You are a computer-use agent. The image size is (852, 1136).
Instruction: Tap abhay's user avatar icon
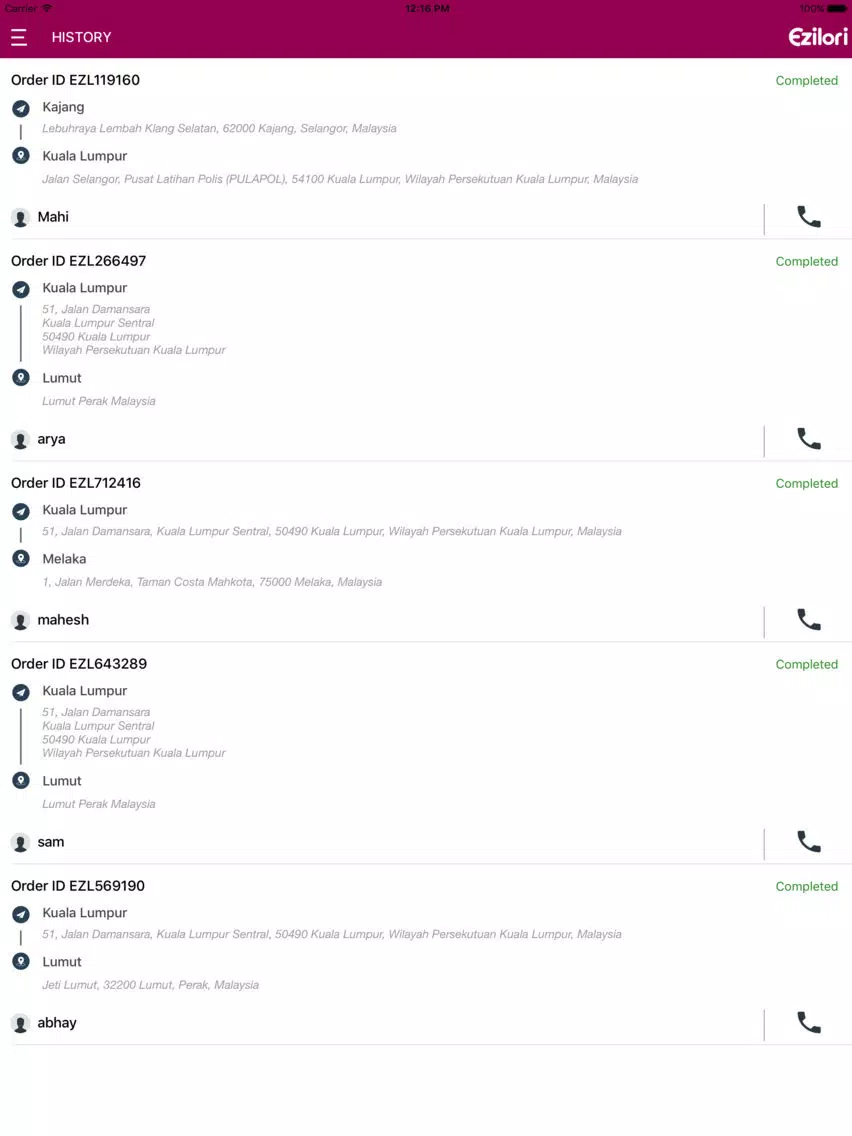pyautogui.click(x=20, y=1024)
